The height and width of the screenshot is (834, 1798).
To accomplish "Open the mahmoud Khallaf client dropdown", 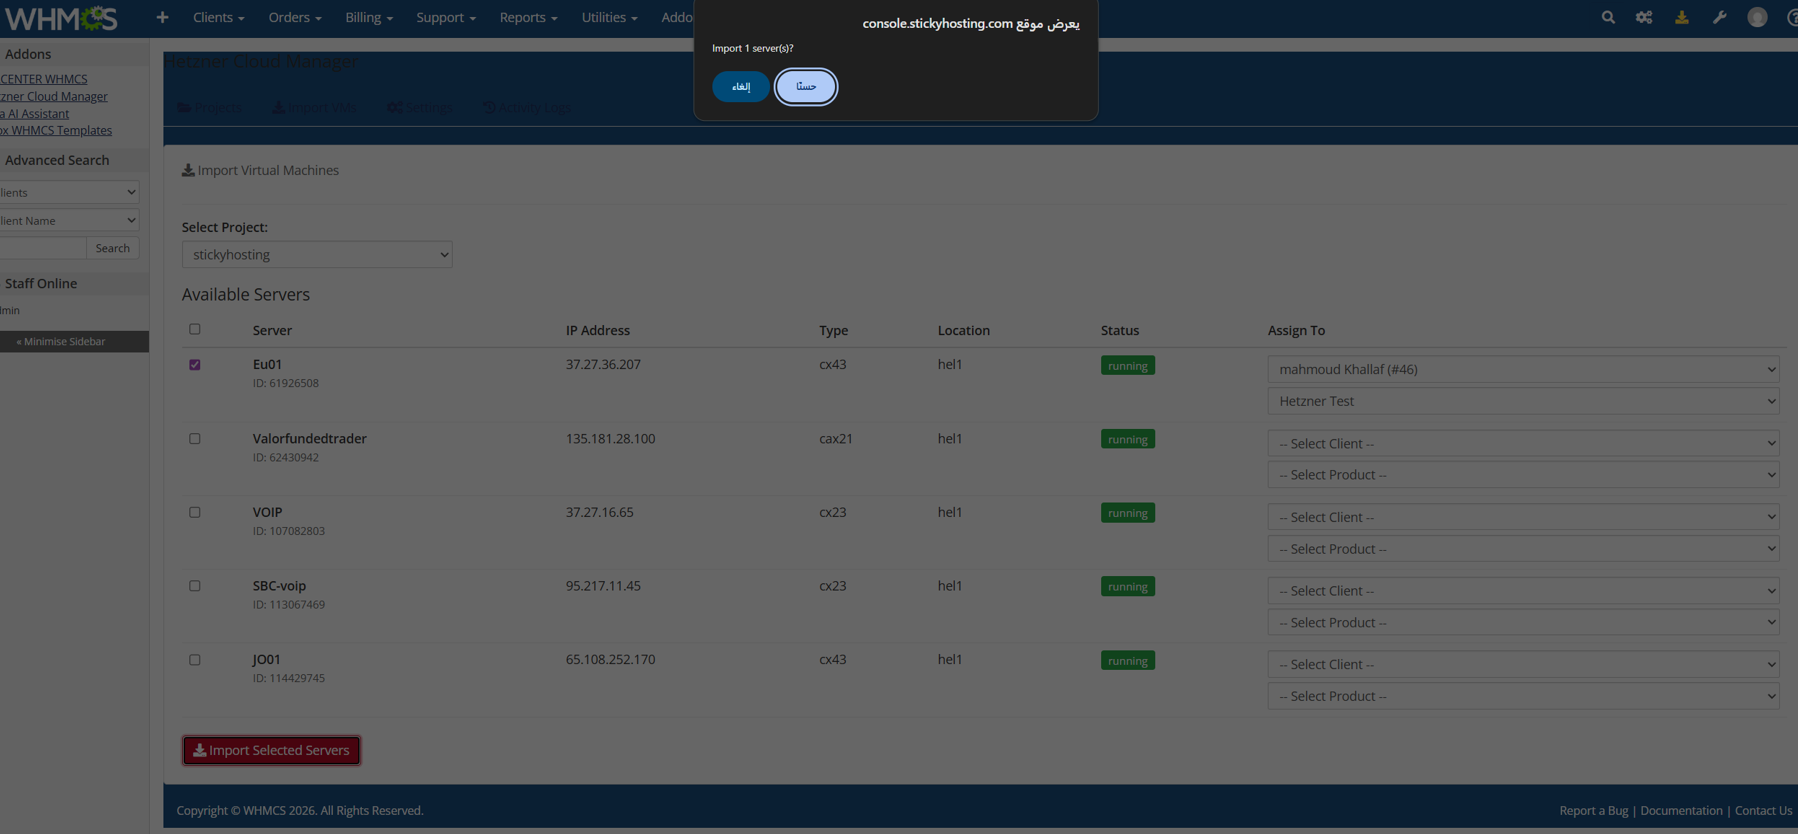I will click(x=1523, y=369).
